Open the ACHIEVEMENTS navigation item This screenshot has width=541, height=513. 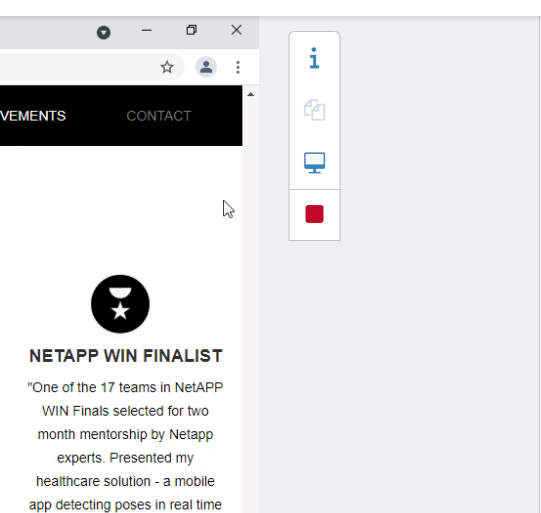pos(33,116)
